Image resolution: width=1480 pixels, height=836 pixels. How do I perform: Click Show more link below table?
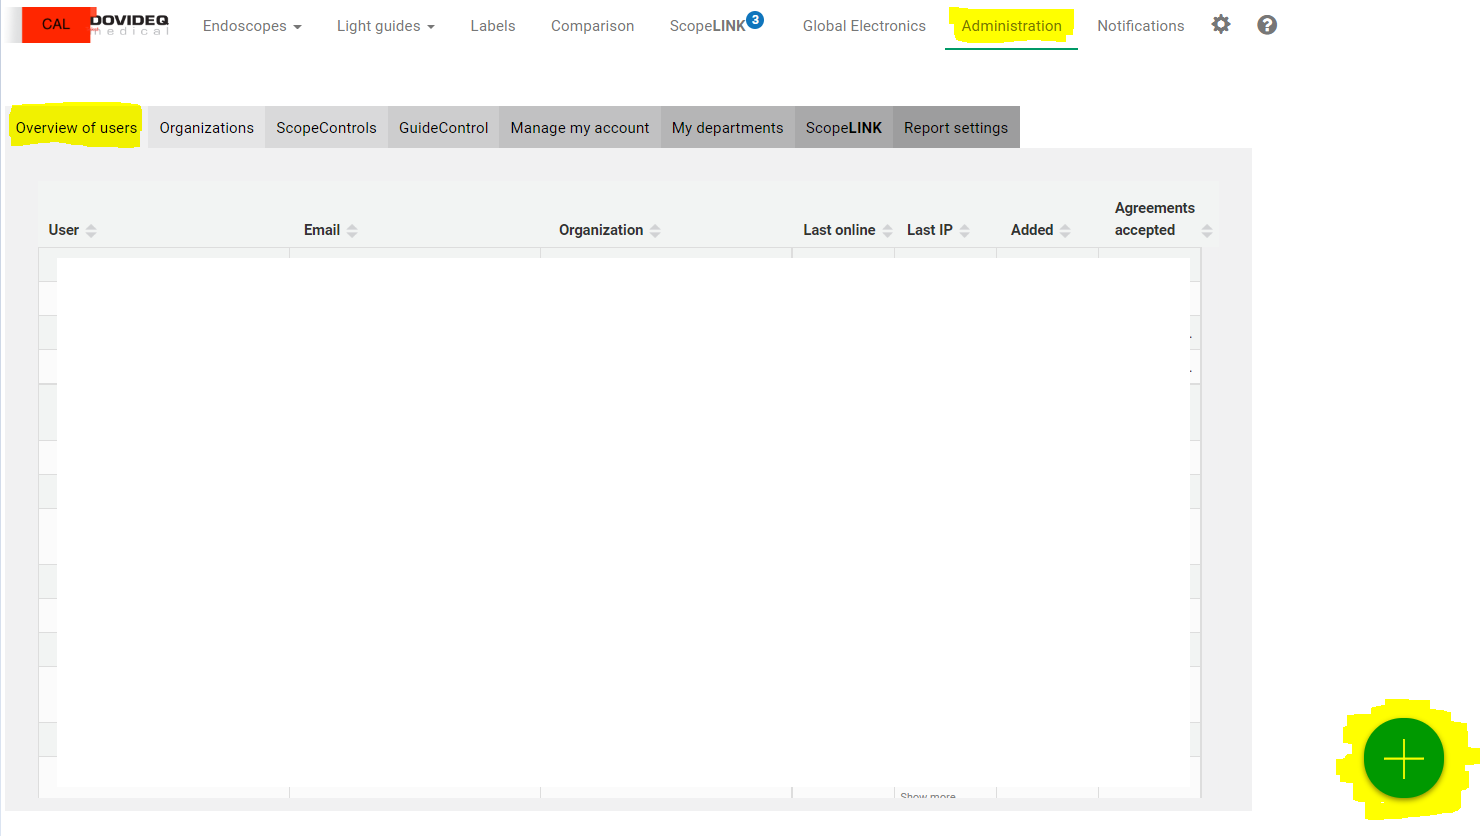[928, 796]
